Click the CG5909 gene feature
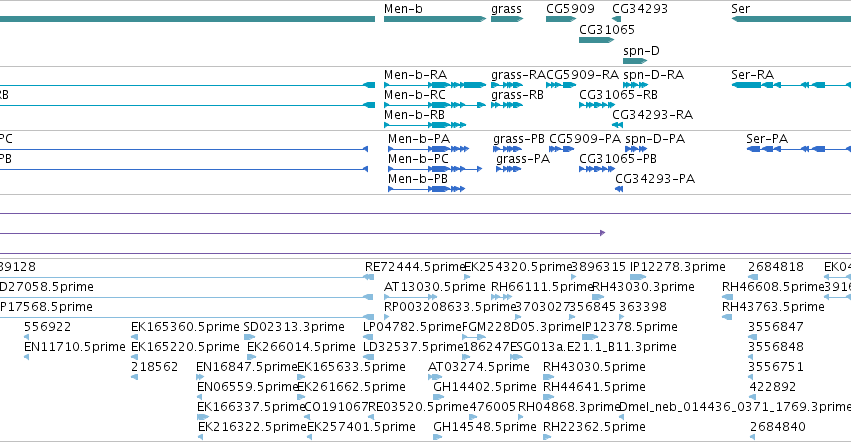This screenshot has width=851, height=442. [561, 19]
